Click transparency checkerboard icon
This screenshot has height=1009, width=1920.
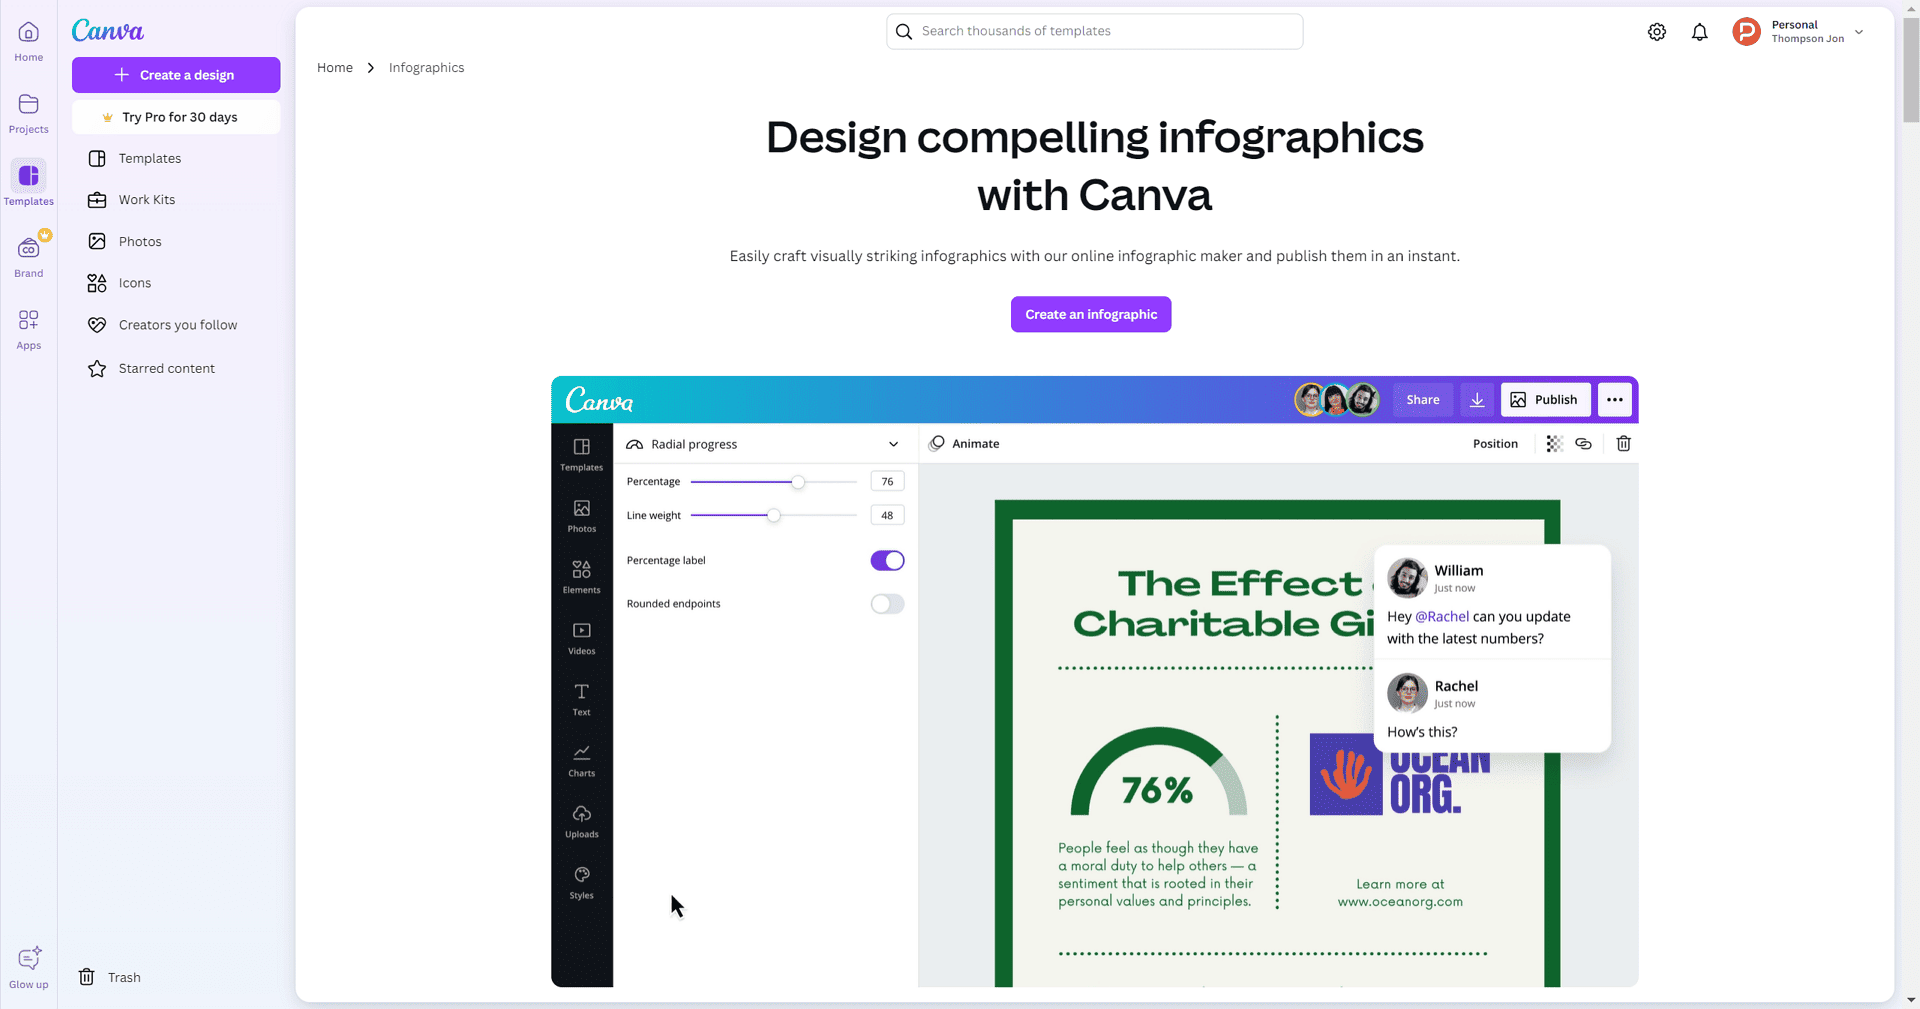point(1554,444)
